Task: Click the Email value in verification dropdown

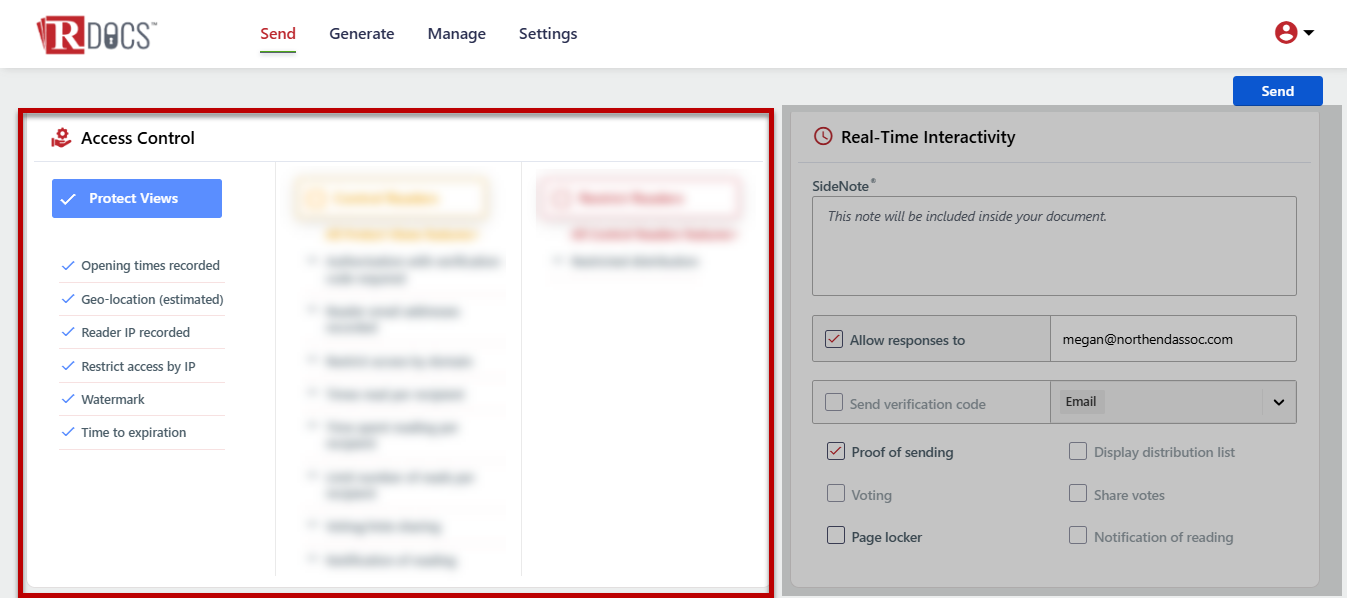Action: click(1081, 402)
